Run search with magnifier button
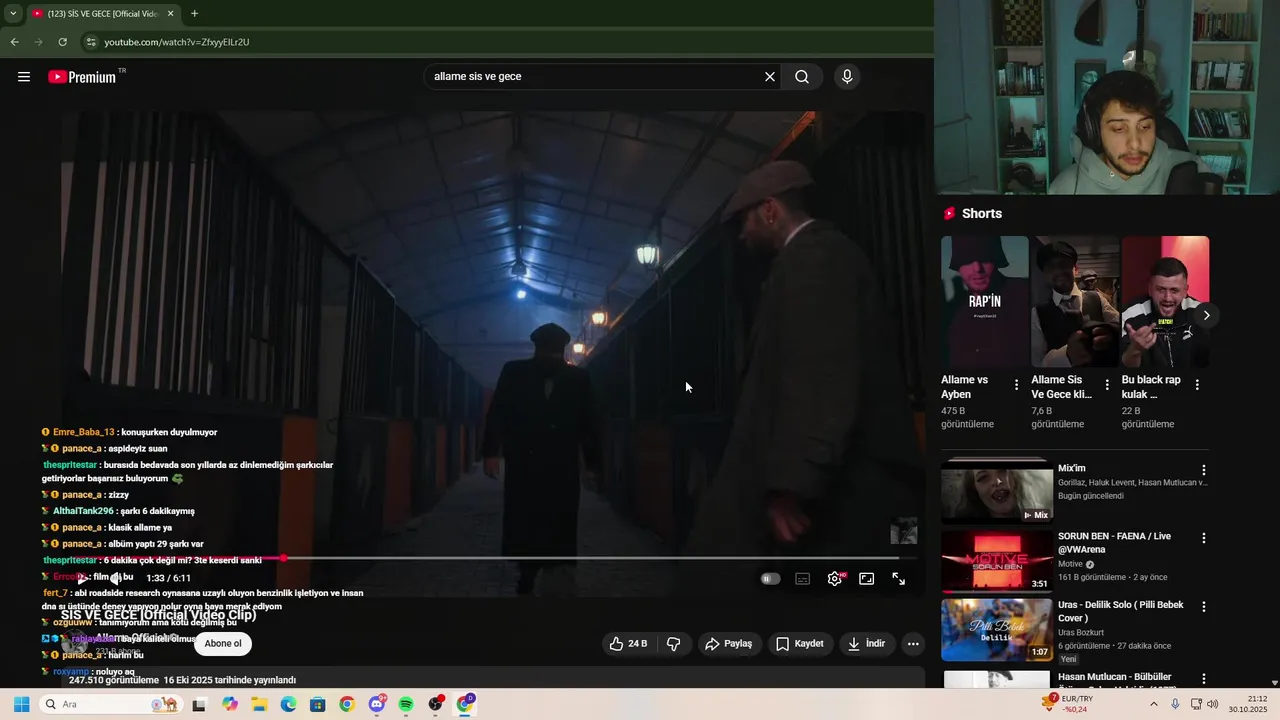 point(802,77)
